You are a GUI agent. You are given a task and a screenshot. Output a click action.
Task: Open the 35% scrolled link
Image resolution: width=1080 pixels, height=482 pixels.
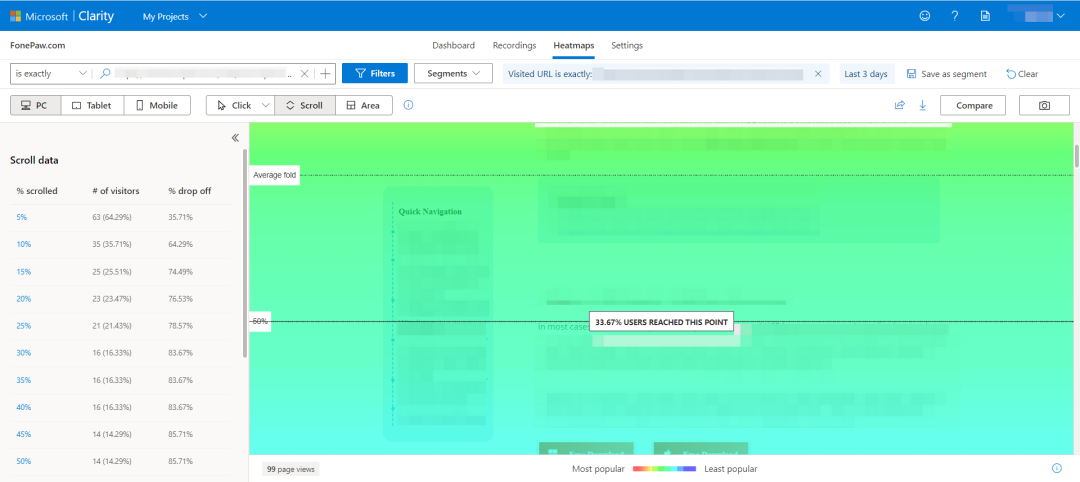(x=23, y=380)
